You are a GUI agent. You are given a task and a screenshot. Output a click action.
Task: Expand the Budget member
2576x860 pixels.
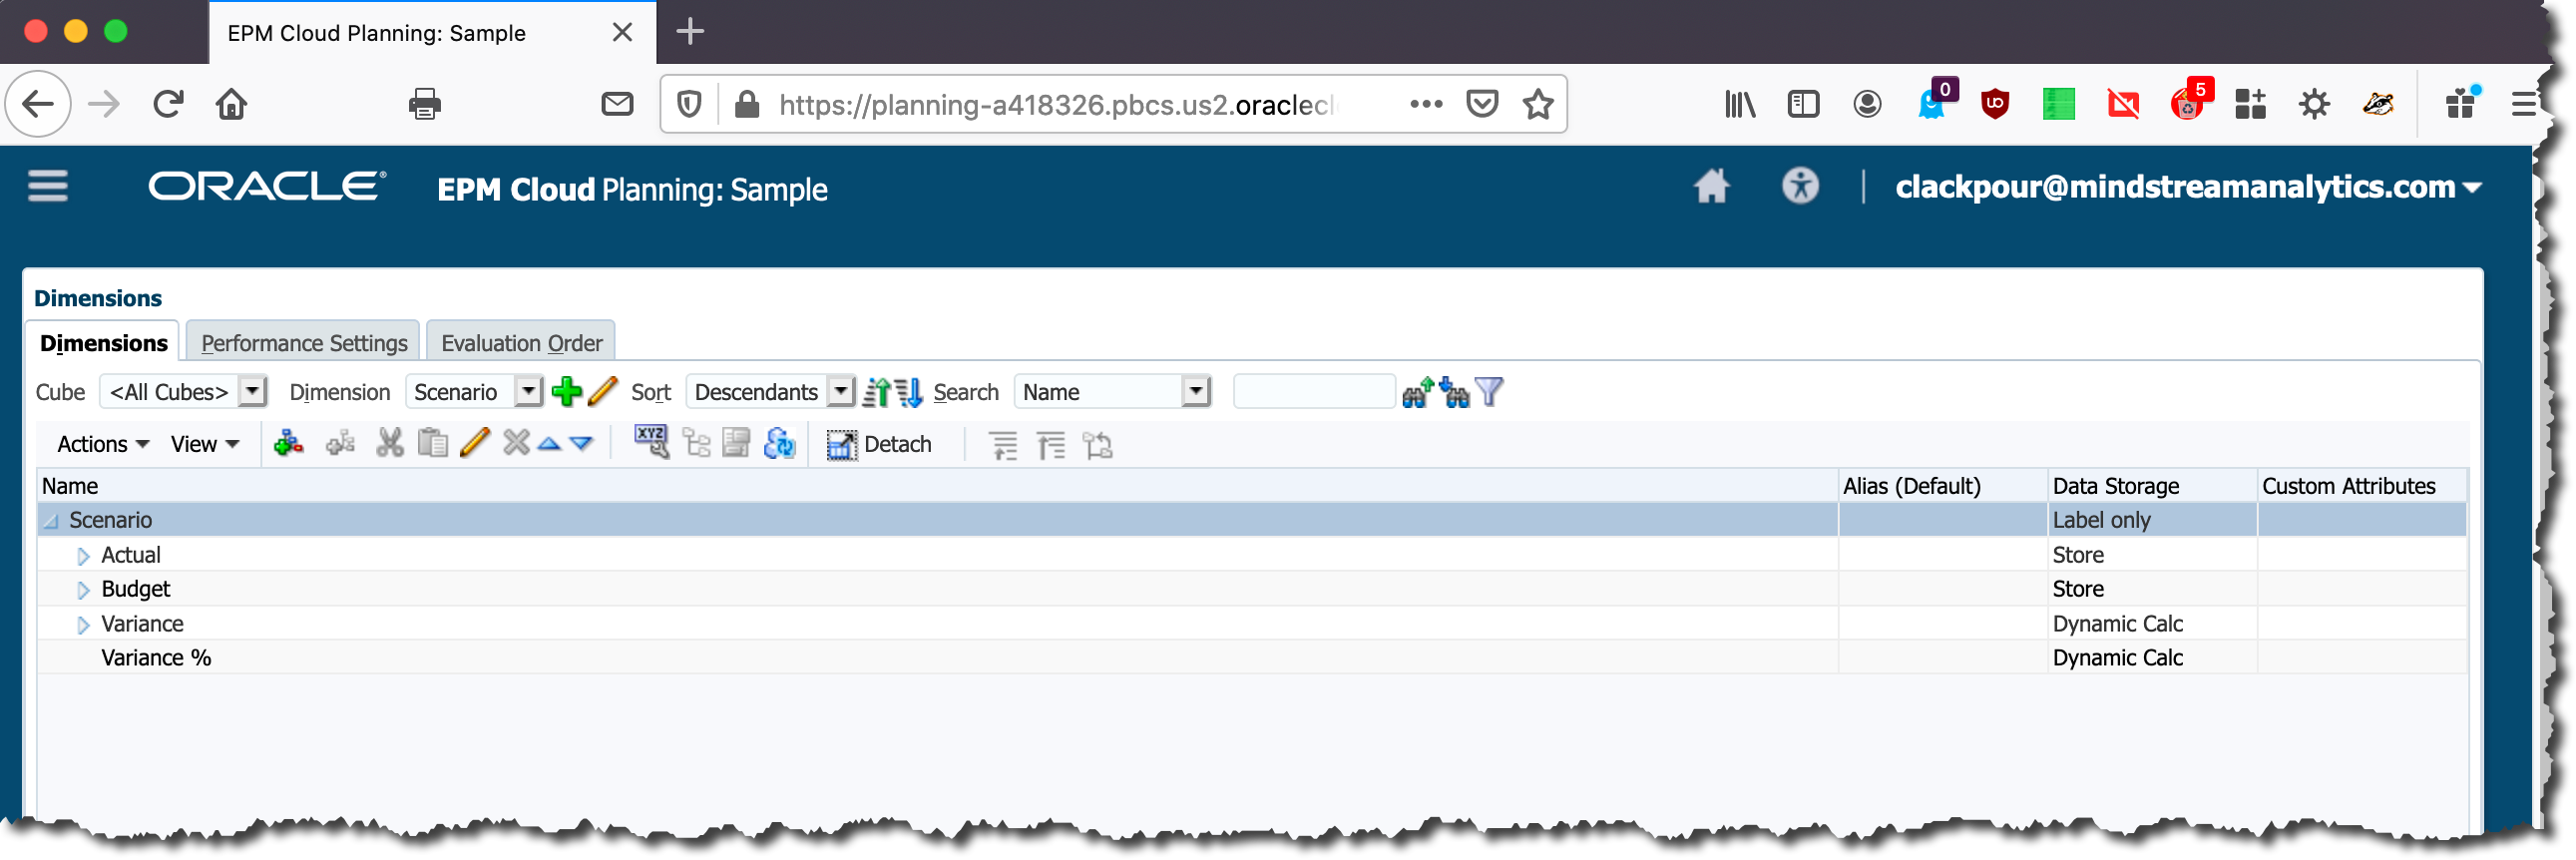pyautogui.click(x=83, y=590)
